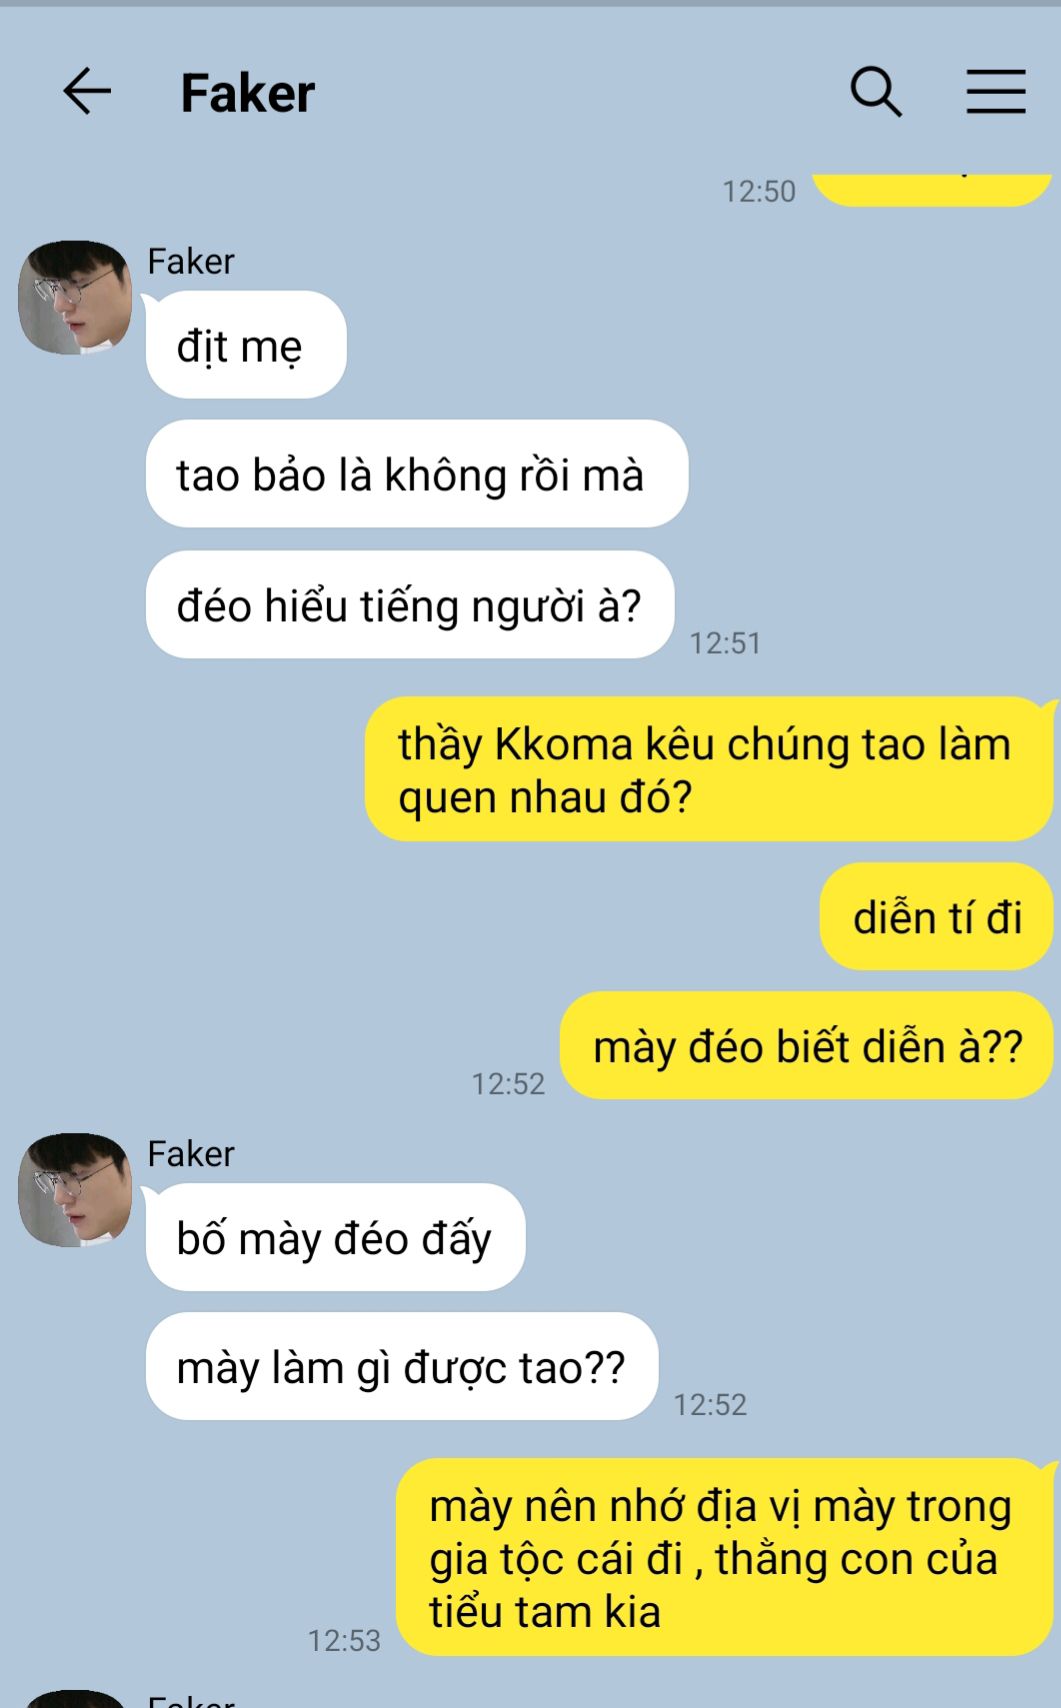
Task: Select the "địt mẹ" message bubble
Action: (x=246, y=345)
